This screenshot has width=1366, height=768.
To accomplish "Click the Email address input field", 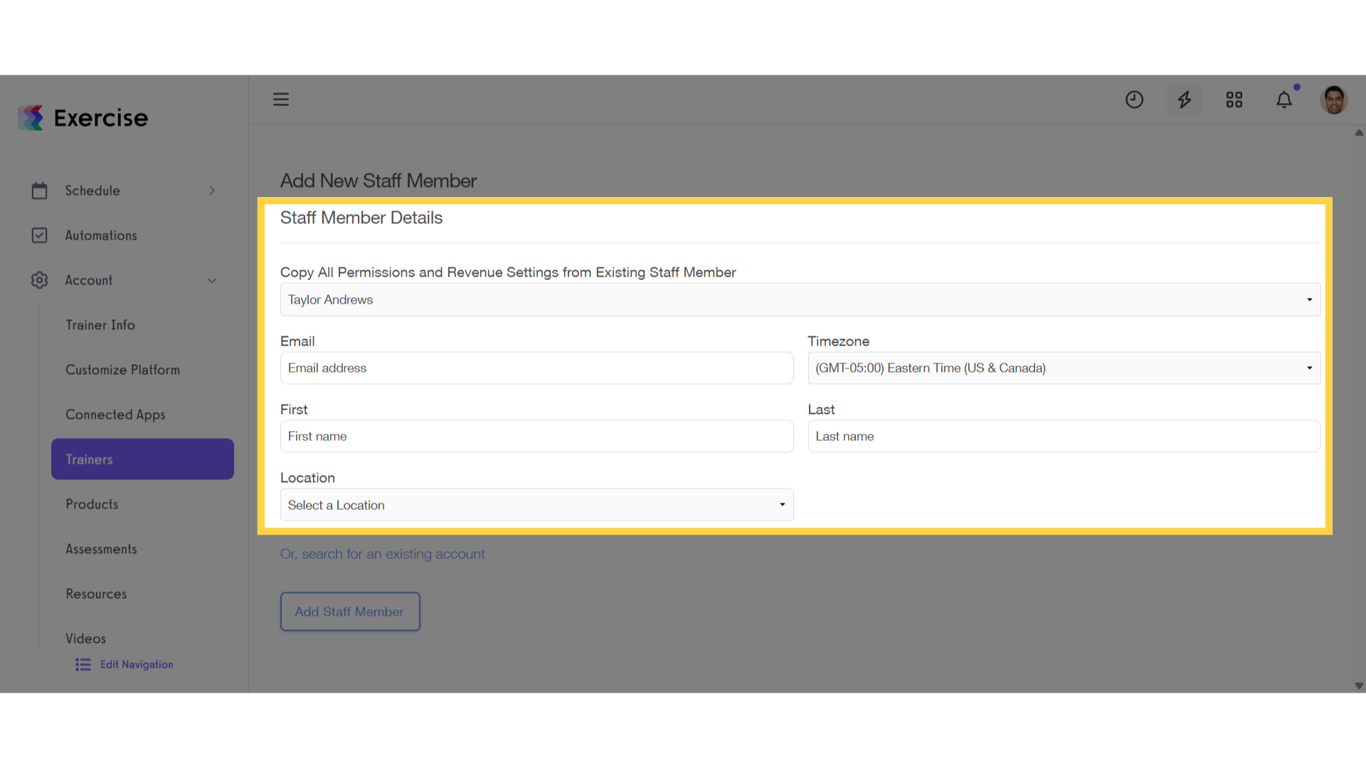I will pos(537,368).
